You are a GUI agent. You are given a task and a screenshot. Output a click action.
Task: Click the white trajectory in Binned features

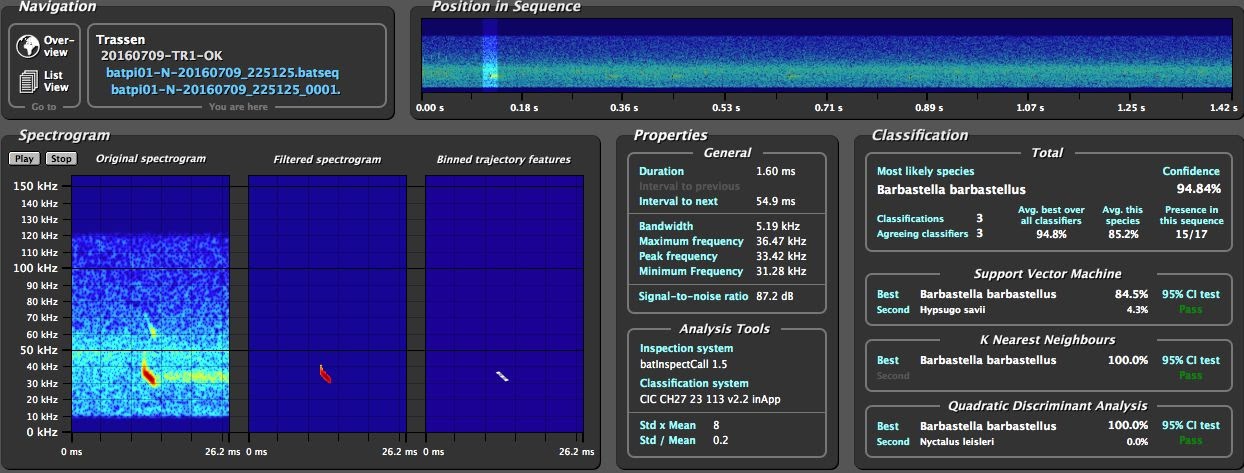click(503, 376)
